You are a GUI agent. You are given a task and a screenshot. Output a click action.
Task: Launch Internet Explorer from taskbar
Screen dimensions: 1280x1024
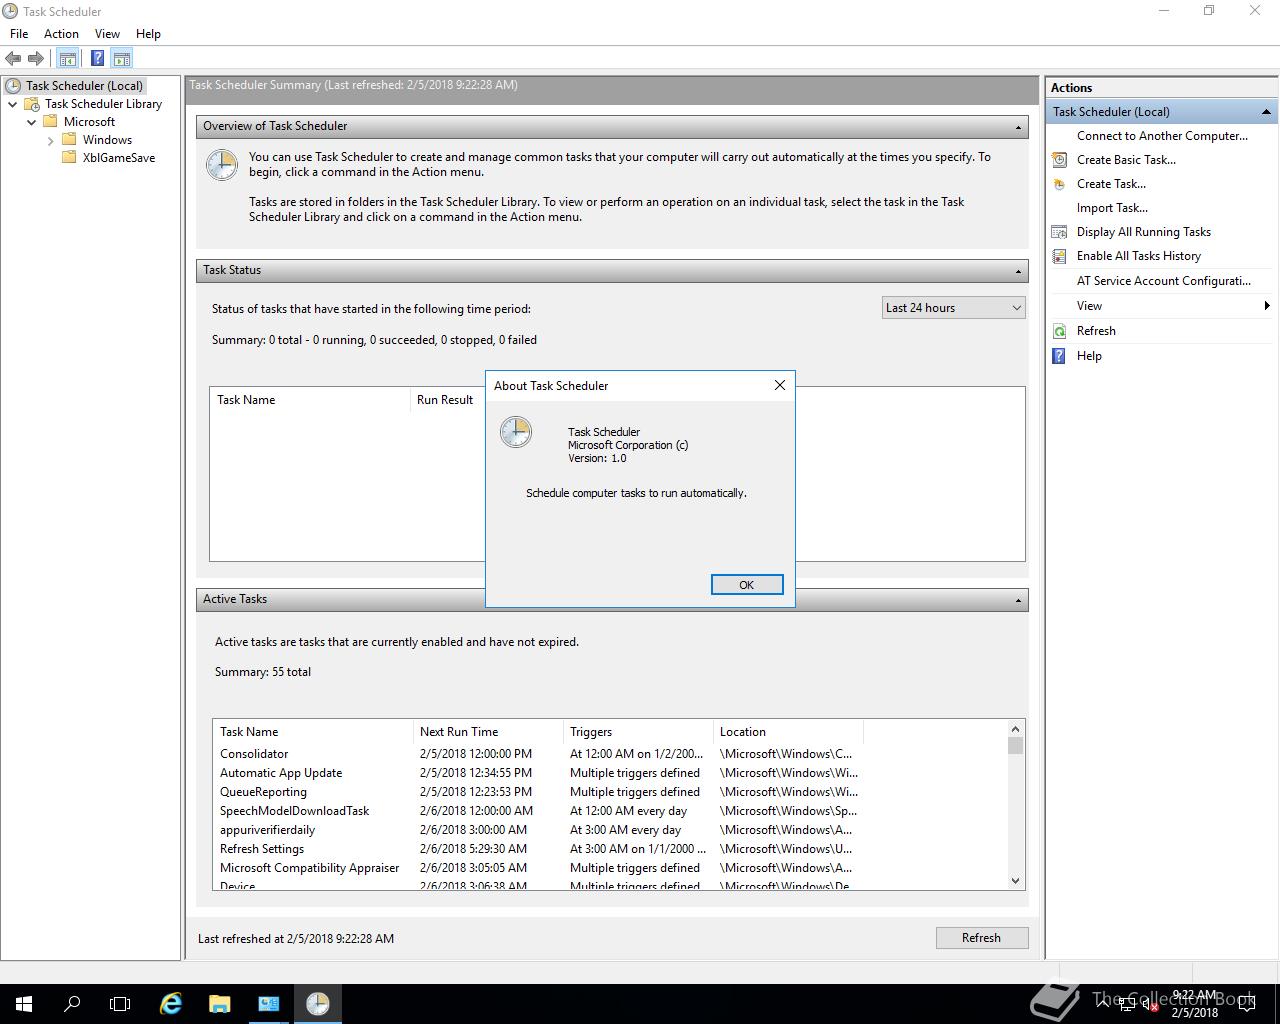[x=171, y=1004]
